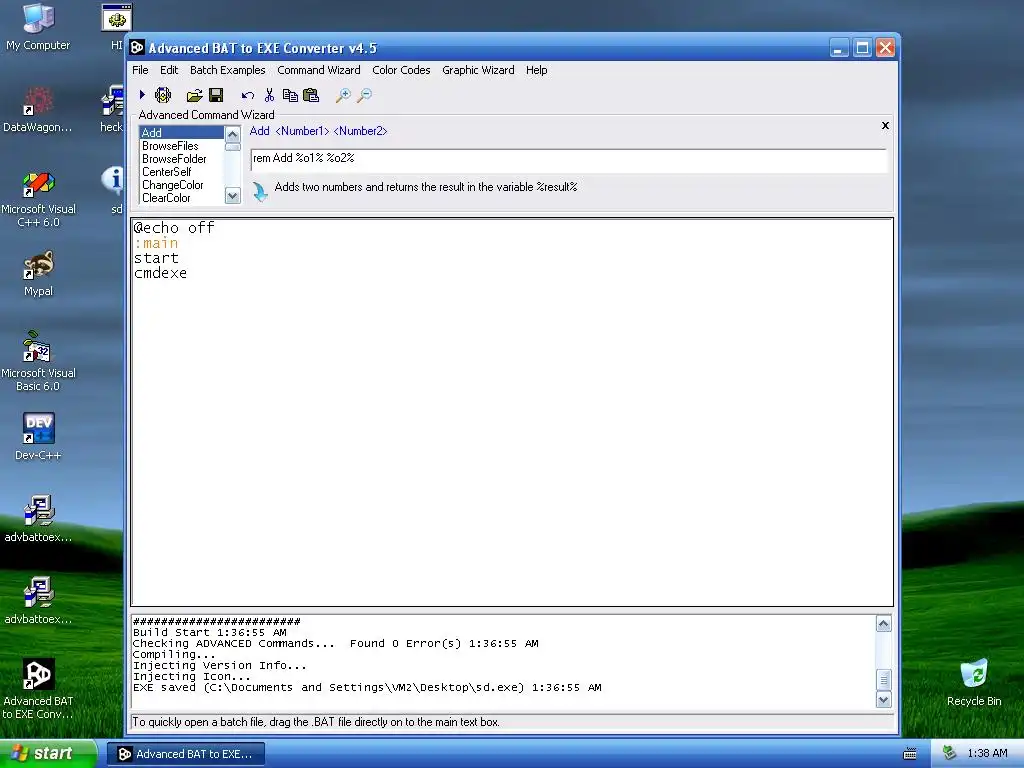The height and width of the screenshot is (768, 1024).
Task: Copy selection using the copy icon
Action: (290, 95)
